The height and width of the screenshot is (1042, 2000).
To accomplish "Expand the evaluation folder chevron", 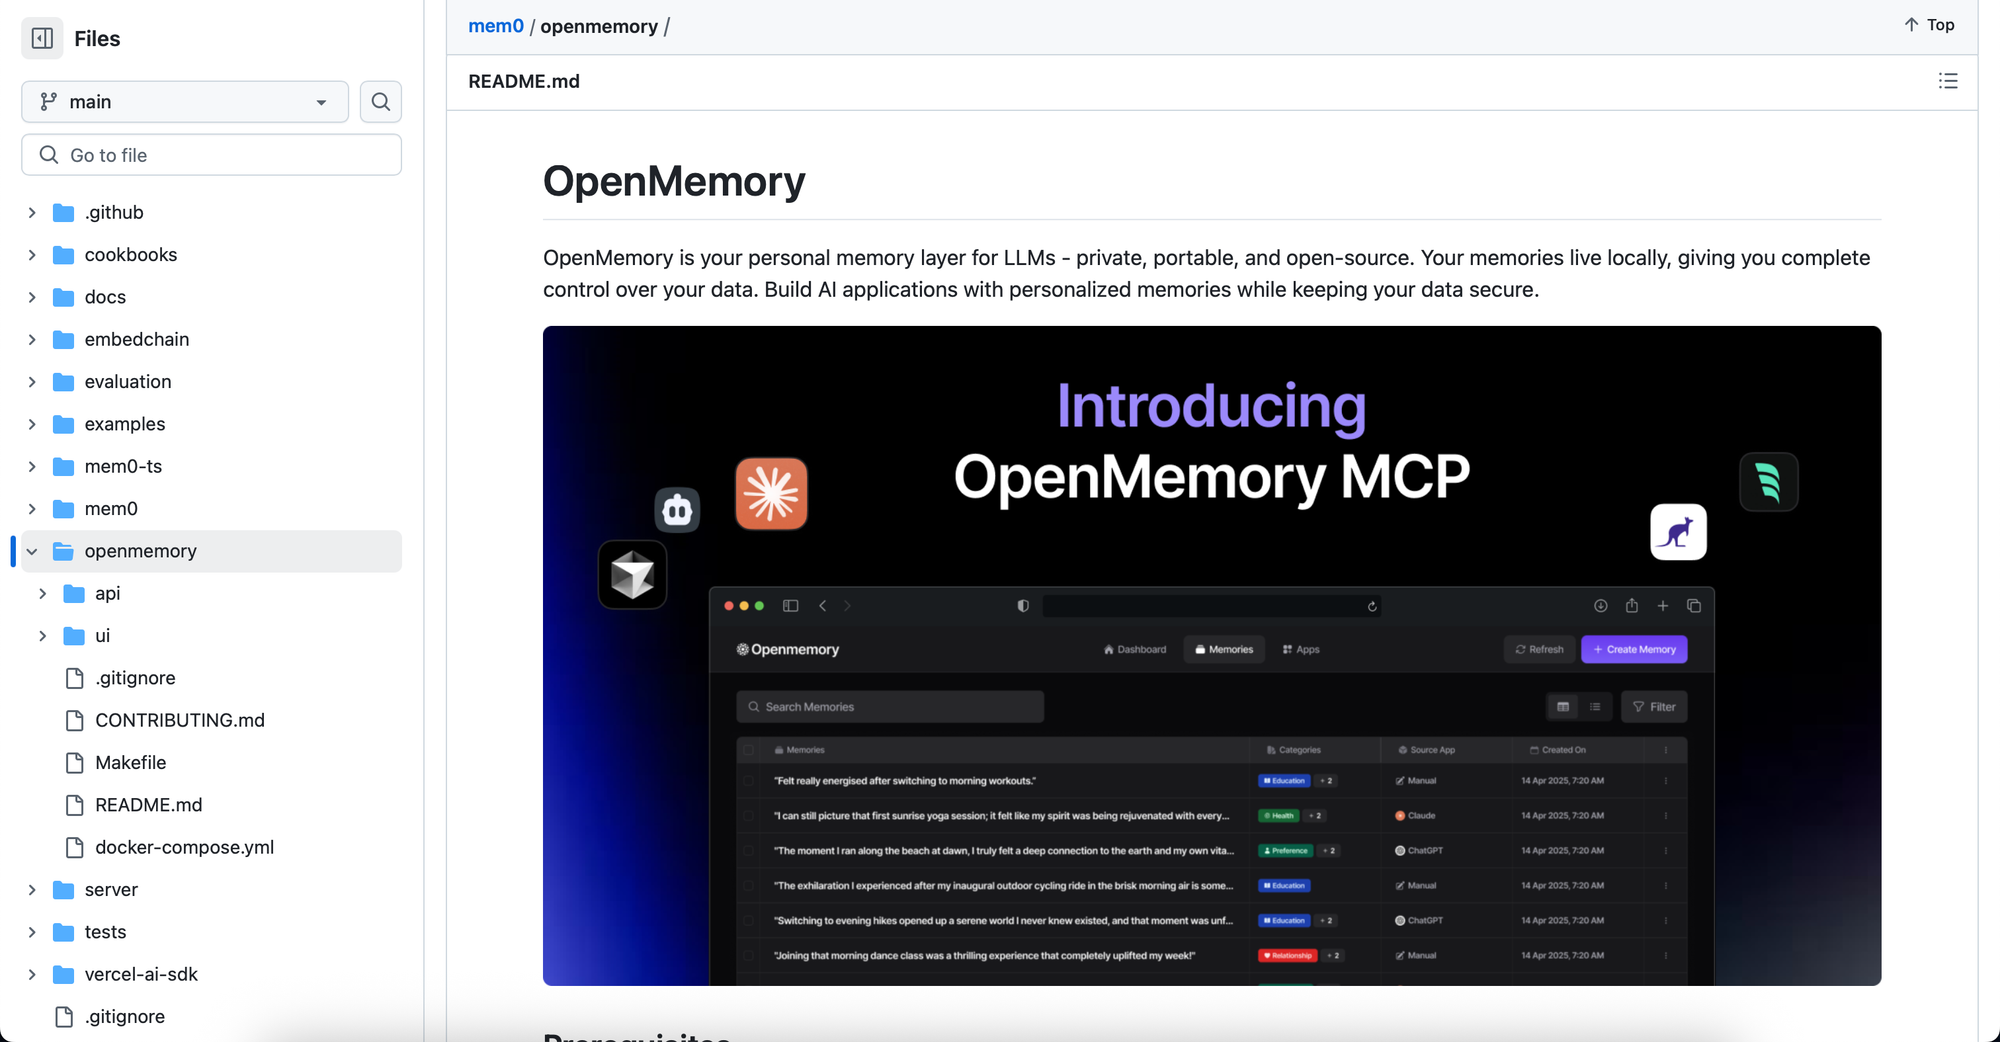I will pos(32,382).
